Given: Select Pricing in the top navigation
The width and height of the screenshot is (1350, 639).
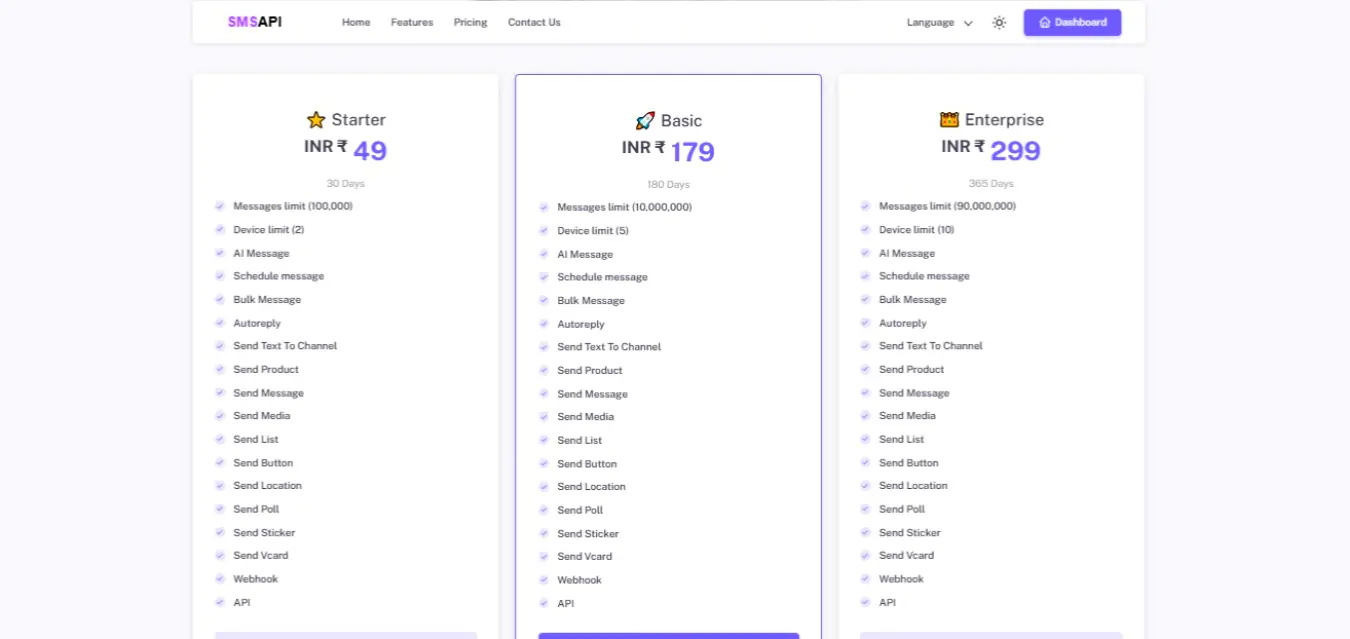Looking at the screenshot, I should point(470,22).
